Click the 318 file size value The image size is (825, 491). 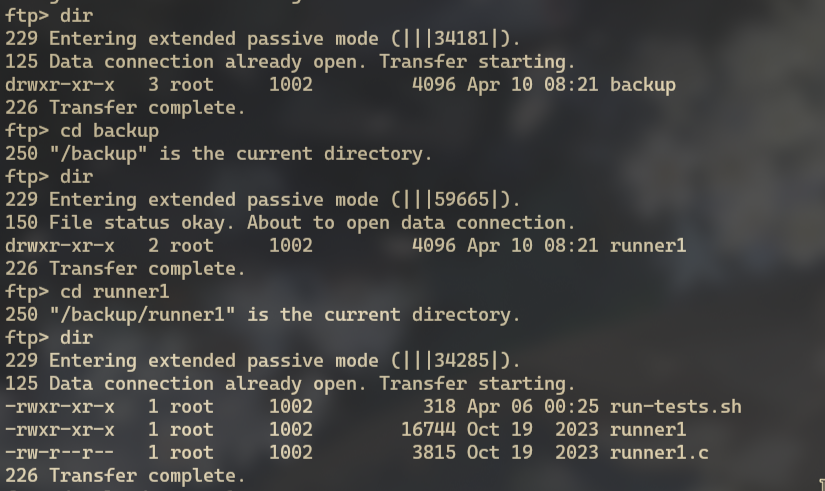point(439,407)
